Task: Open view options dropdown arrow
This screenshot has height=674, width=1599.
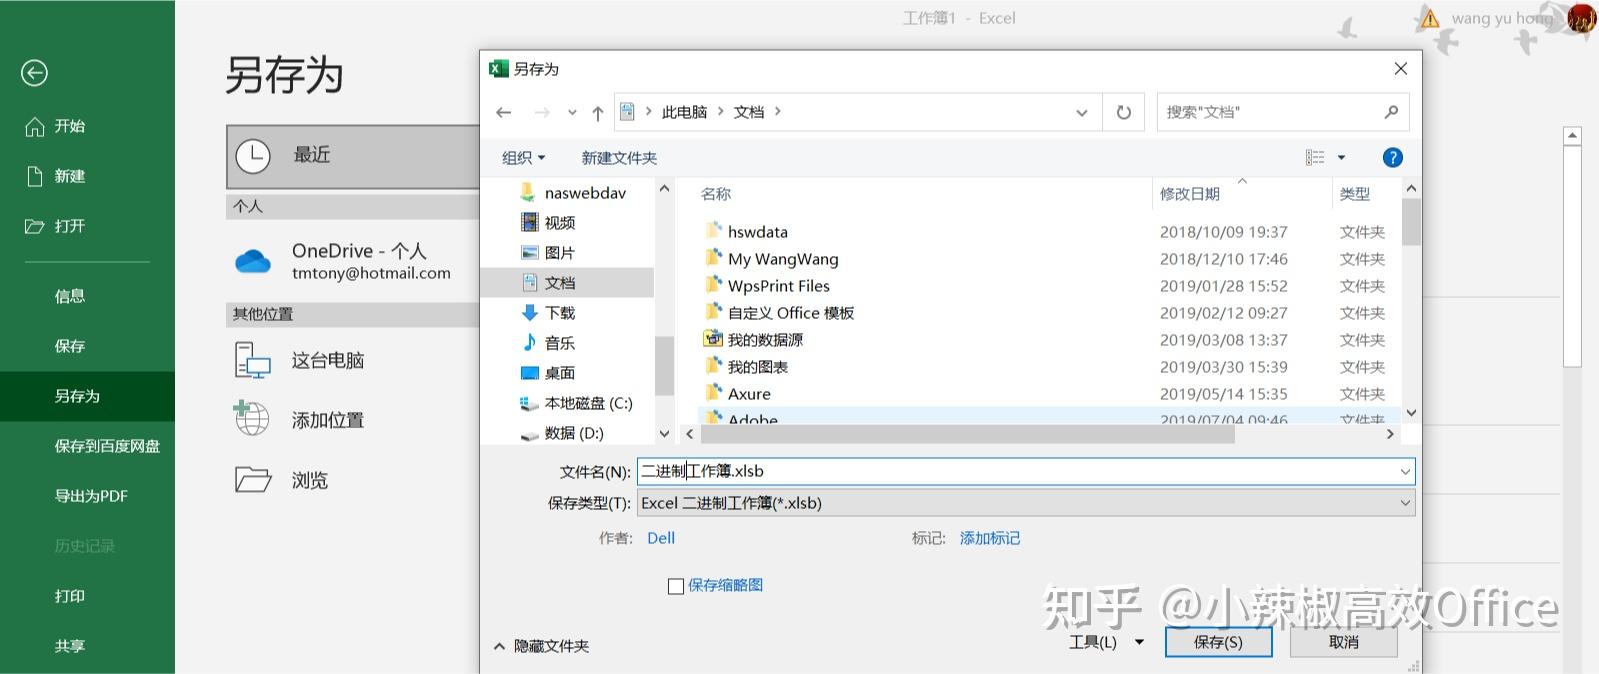Action: point(1342,158)
